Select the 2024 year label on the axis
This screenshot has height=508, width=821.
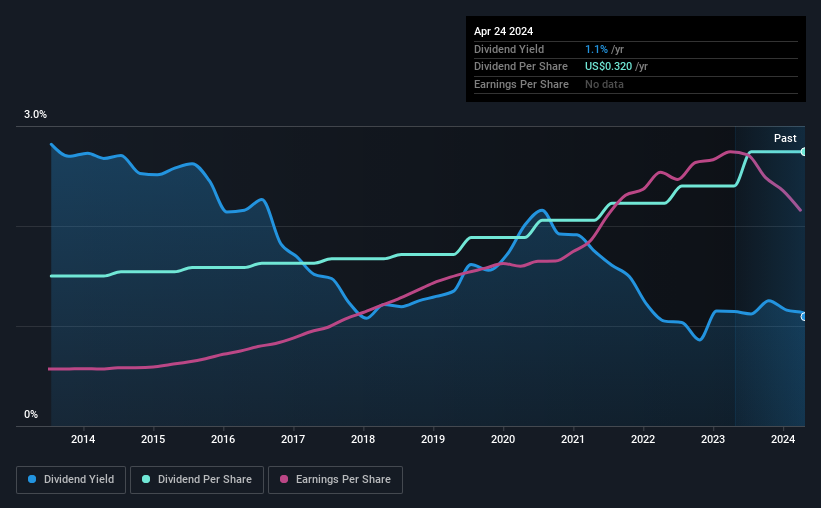coord(783,439)
